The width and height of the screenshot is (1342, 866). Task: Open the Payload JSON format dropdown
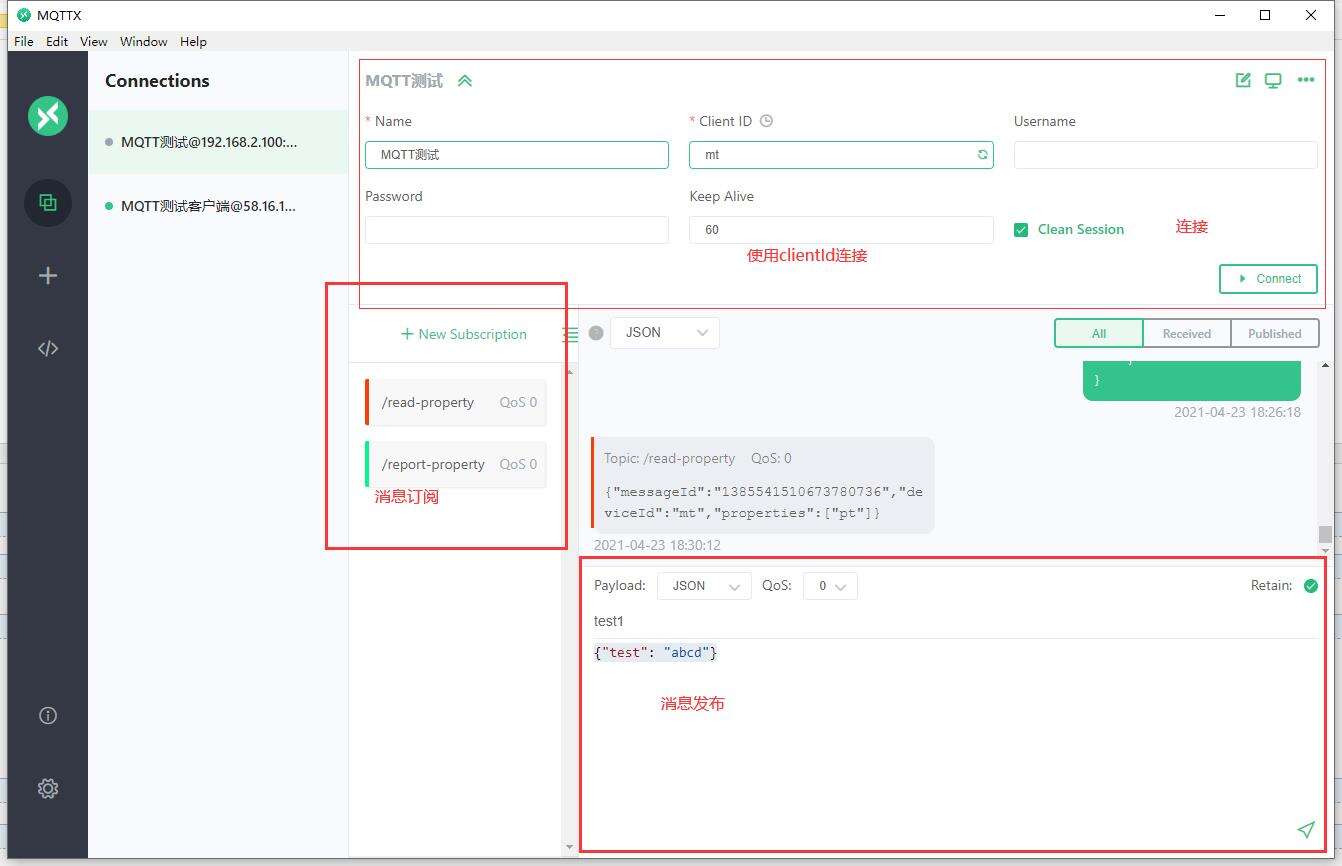pyautogui.click(x=704, y=586)
